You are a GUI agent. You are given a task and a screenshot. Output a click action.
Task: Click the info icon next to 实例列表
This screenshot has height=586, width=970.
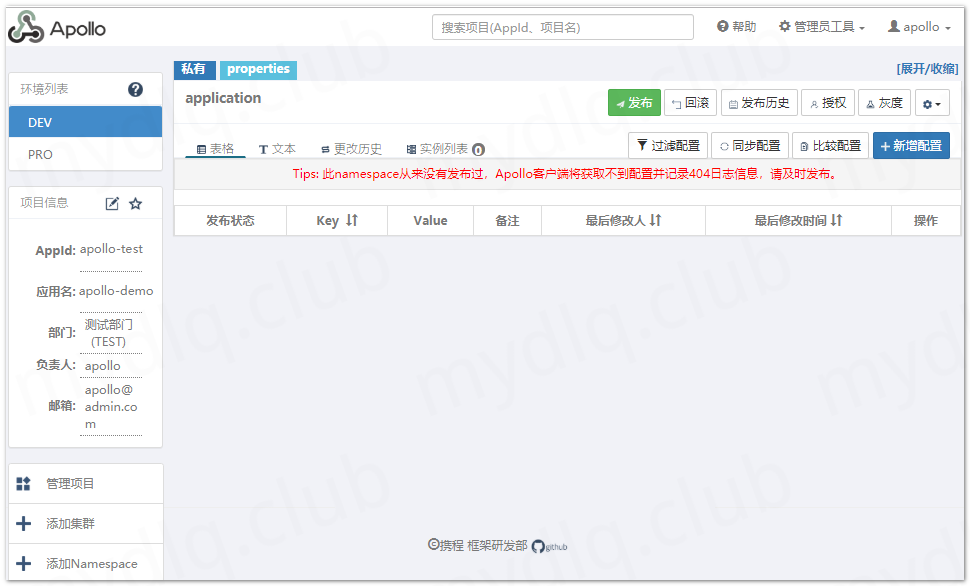477,148
